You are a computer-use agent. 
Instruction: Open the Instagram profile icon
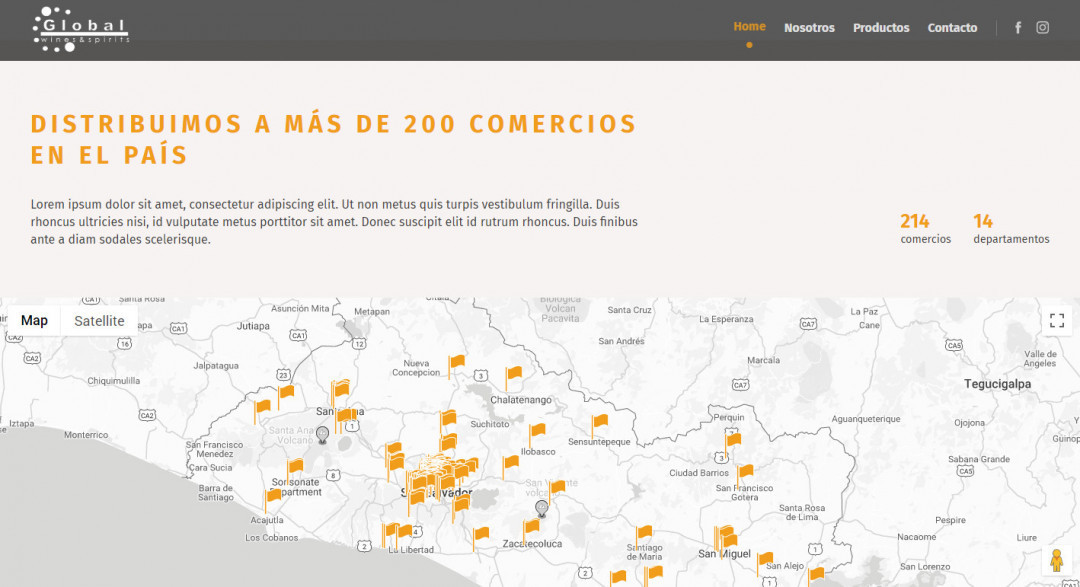pos(1043,28)
